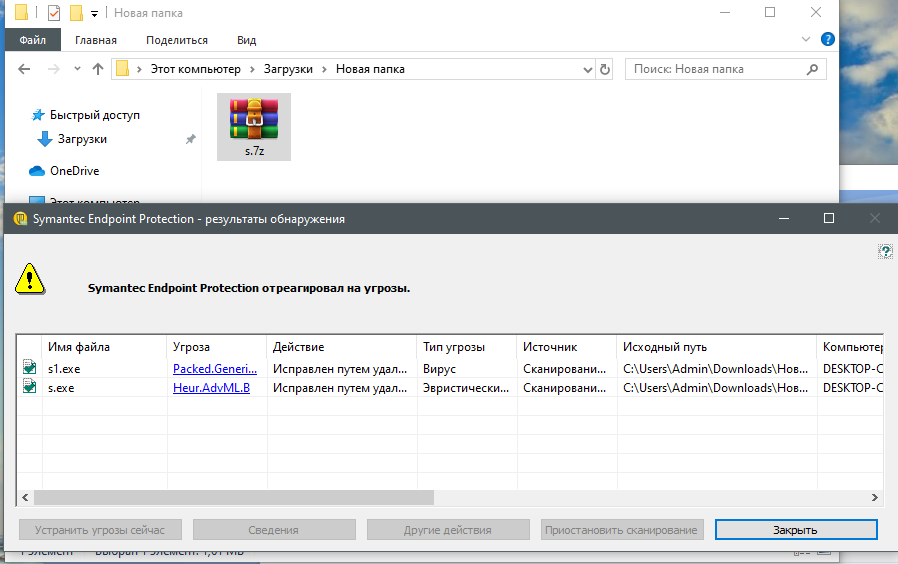Select the s.exe file name cell

point(61,388)
